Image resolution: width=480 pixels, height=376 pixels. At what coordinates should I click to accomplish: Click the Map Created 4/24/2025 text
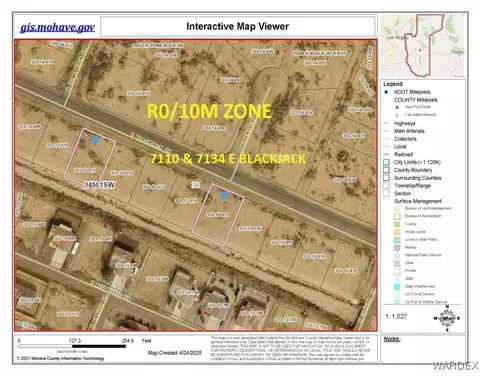click(175, 353)
